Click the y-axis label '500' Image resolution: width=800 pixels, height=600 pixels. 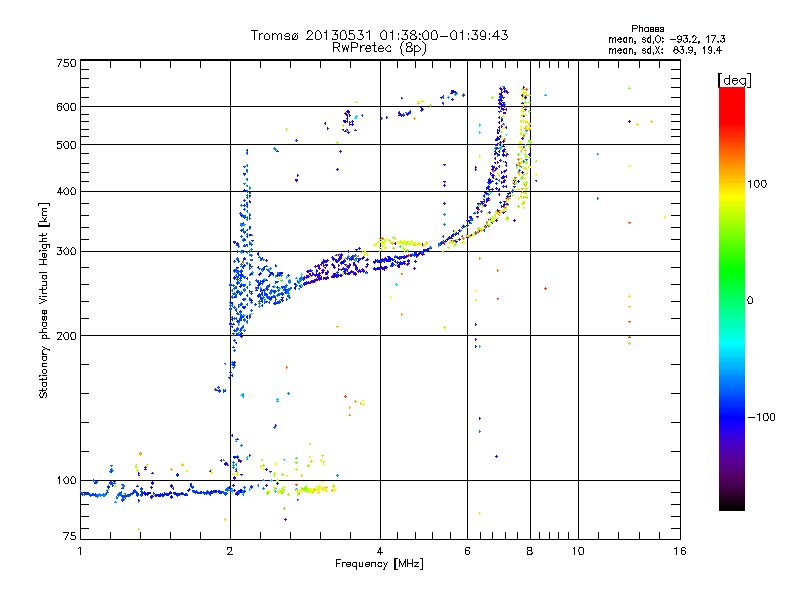click(x=66, y=145)
